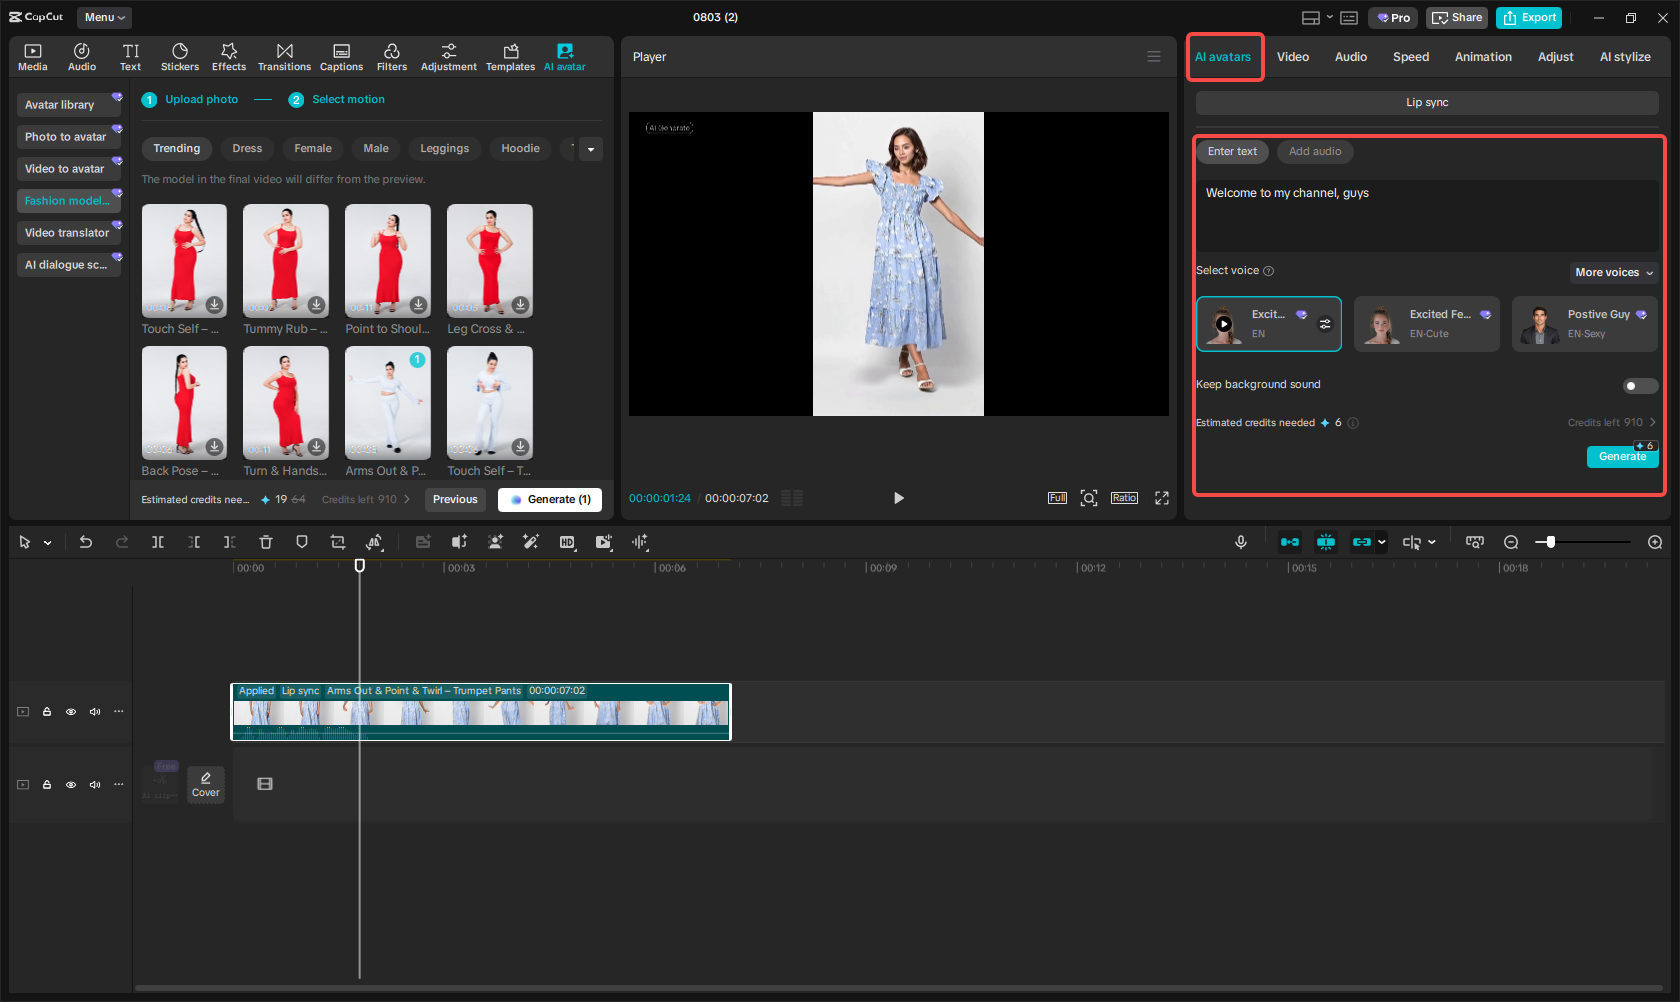The width and height of the screenshot is (1680, 1002).
Task: Hide the avatar track with the eye toggle
Action: coord(71,711)
